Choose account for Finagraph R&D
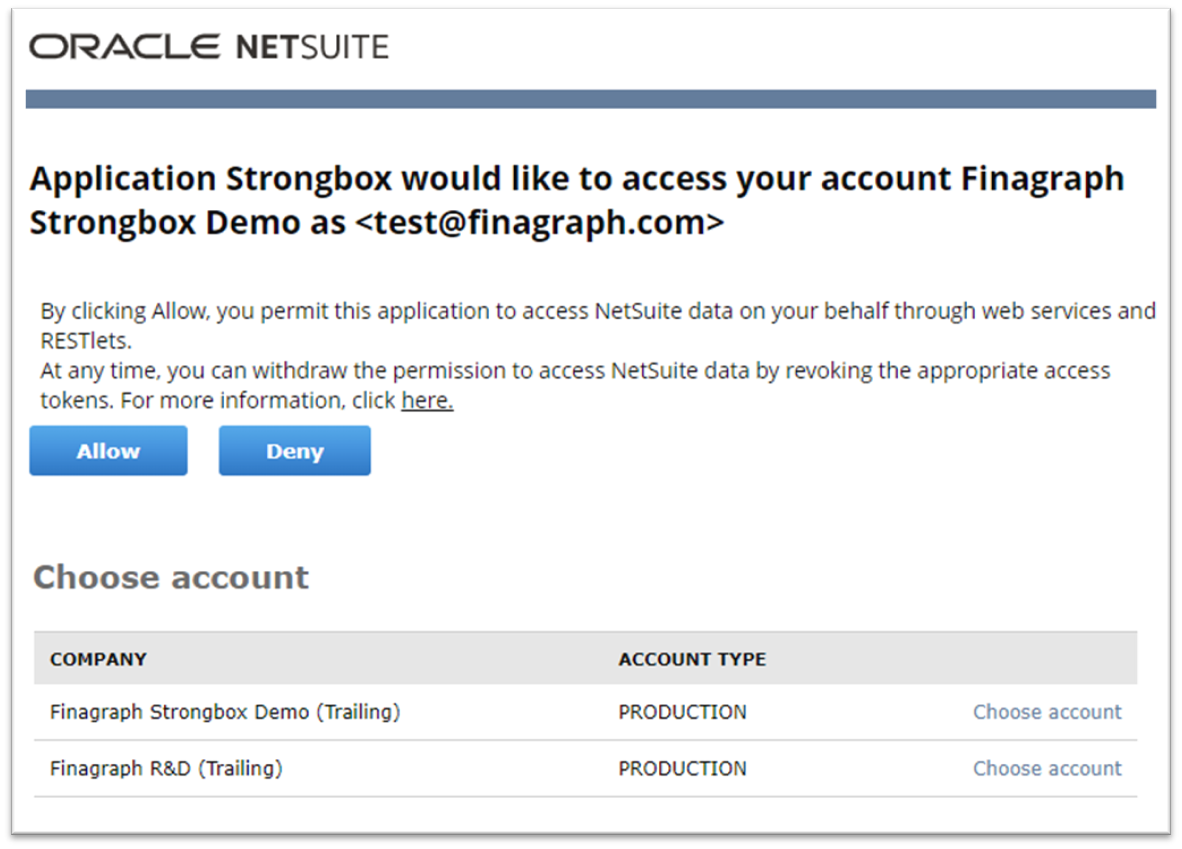The height and width of the screenshot is (849, 1182). (1047, 768)
